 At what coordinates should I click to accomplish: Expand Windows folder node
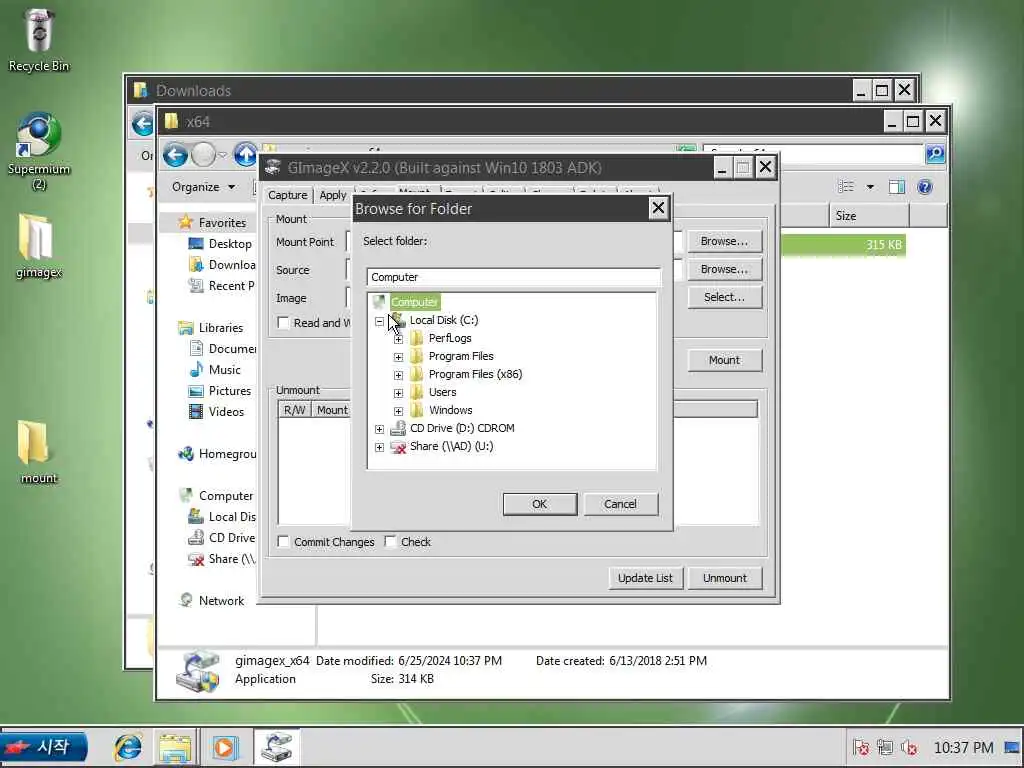coord(398,411)
